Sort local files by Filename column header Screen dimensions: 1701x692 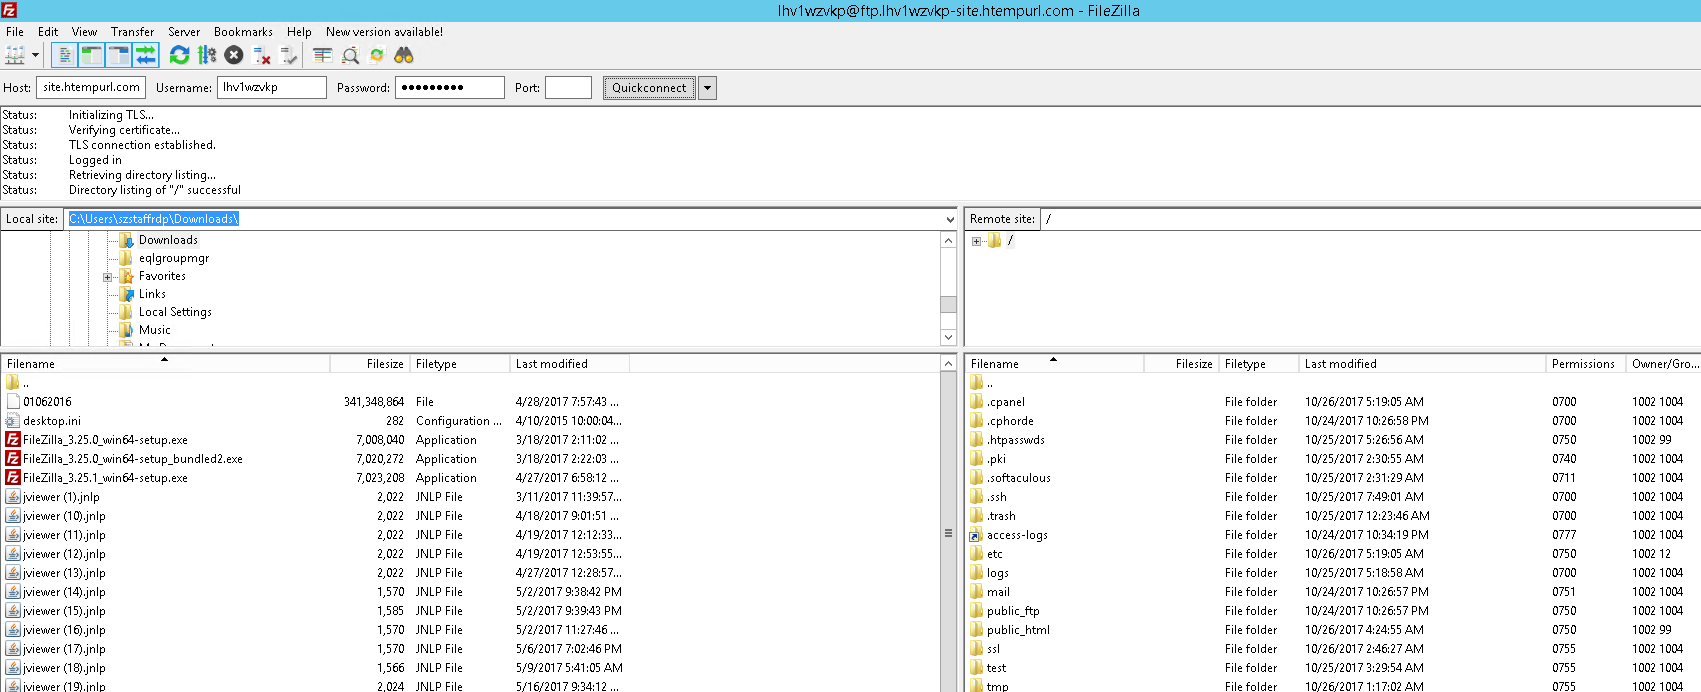pos(165,364)
